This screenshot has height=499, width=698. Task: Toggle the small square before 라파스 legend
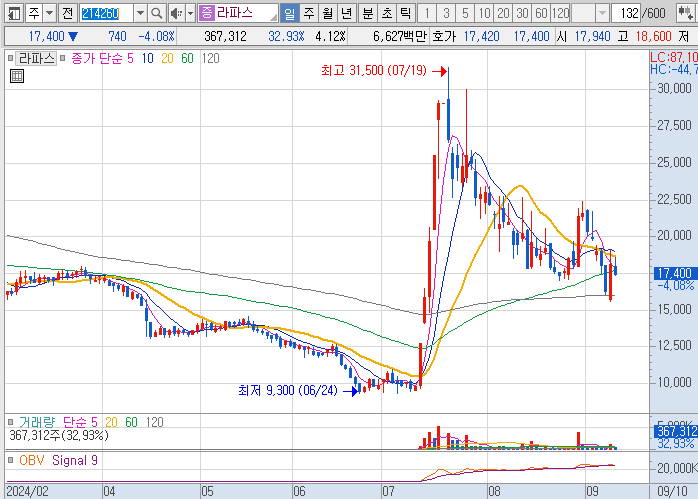click(x=10, y=58)
